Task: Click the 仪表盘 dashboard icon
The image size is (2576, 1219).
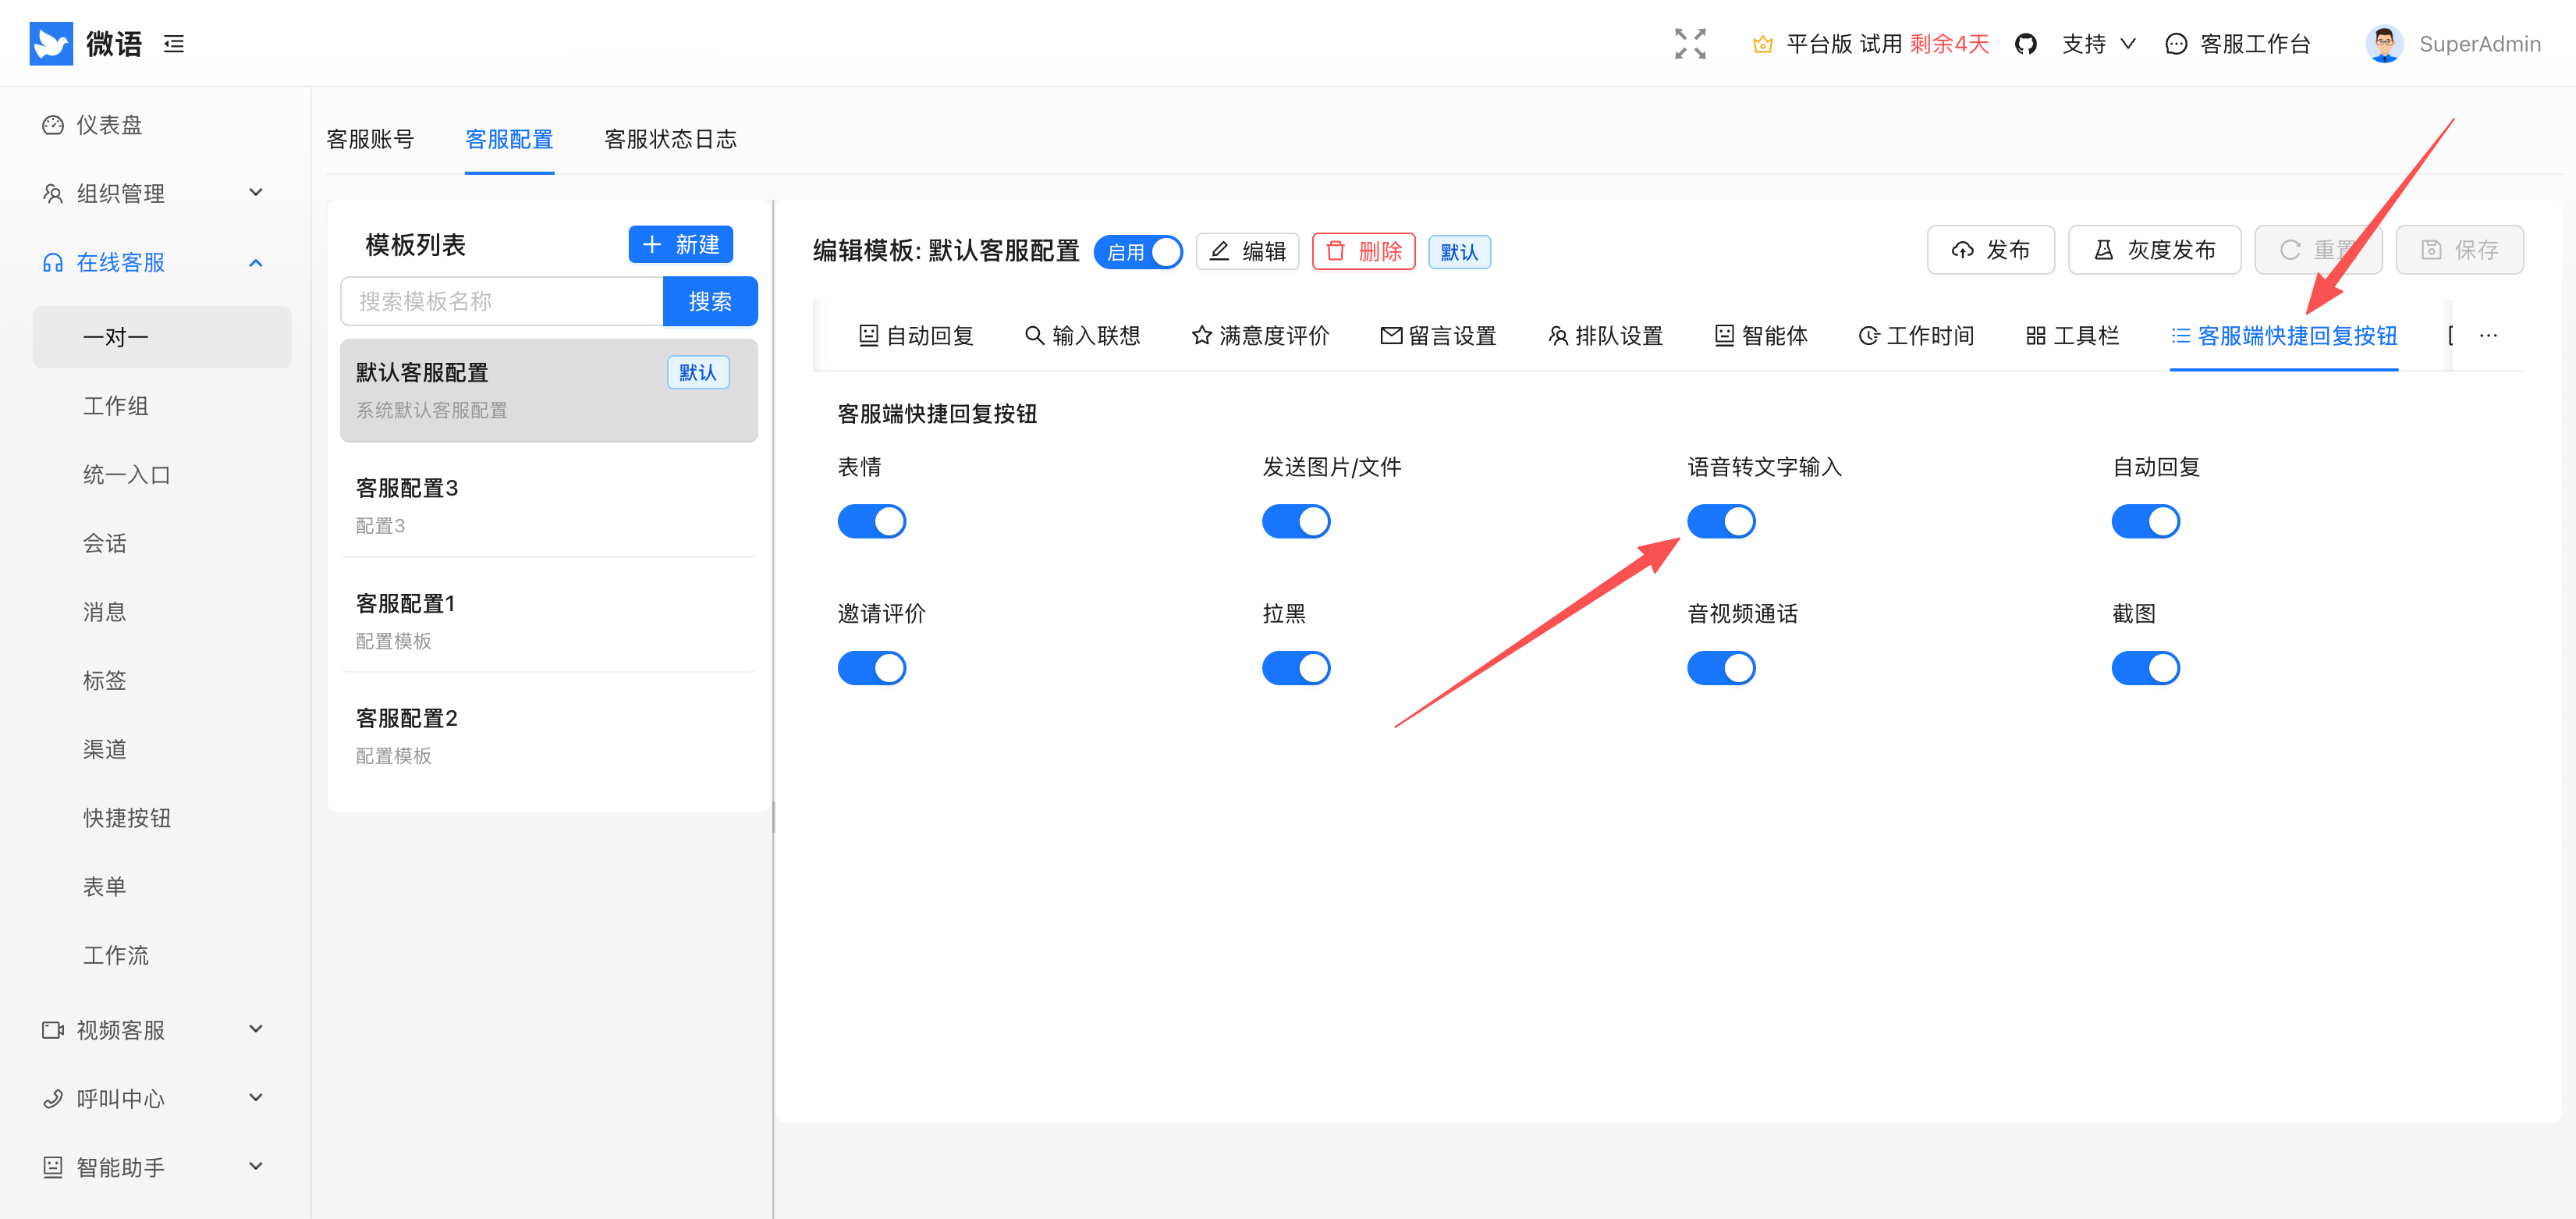Action: (52, 125)
